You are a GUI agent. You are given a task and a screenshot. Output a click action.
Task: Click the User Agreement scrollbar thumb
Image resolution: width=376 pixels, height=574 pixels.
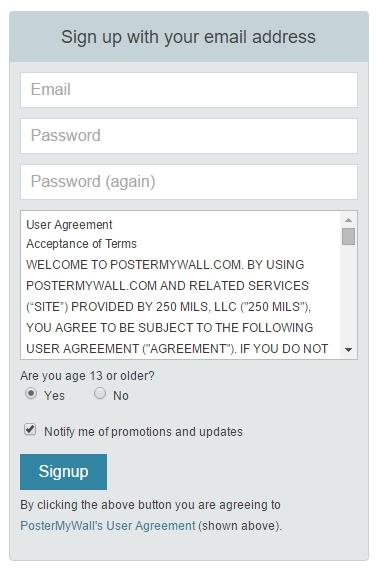tap(348, 236)
